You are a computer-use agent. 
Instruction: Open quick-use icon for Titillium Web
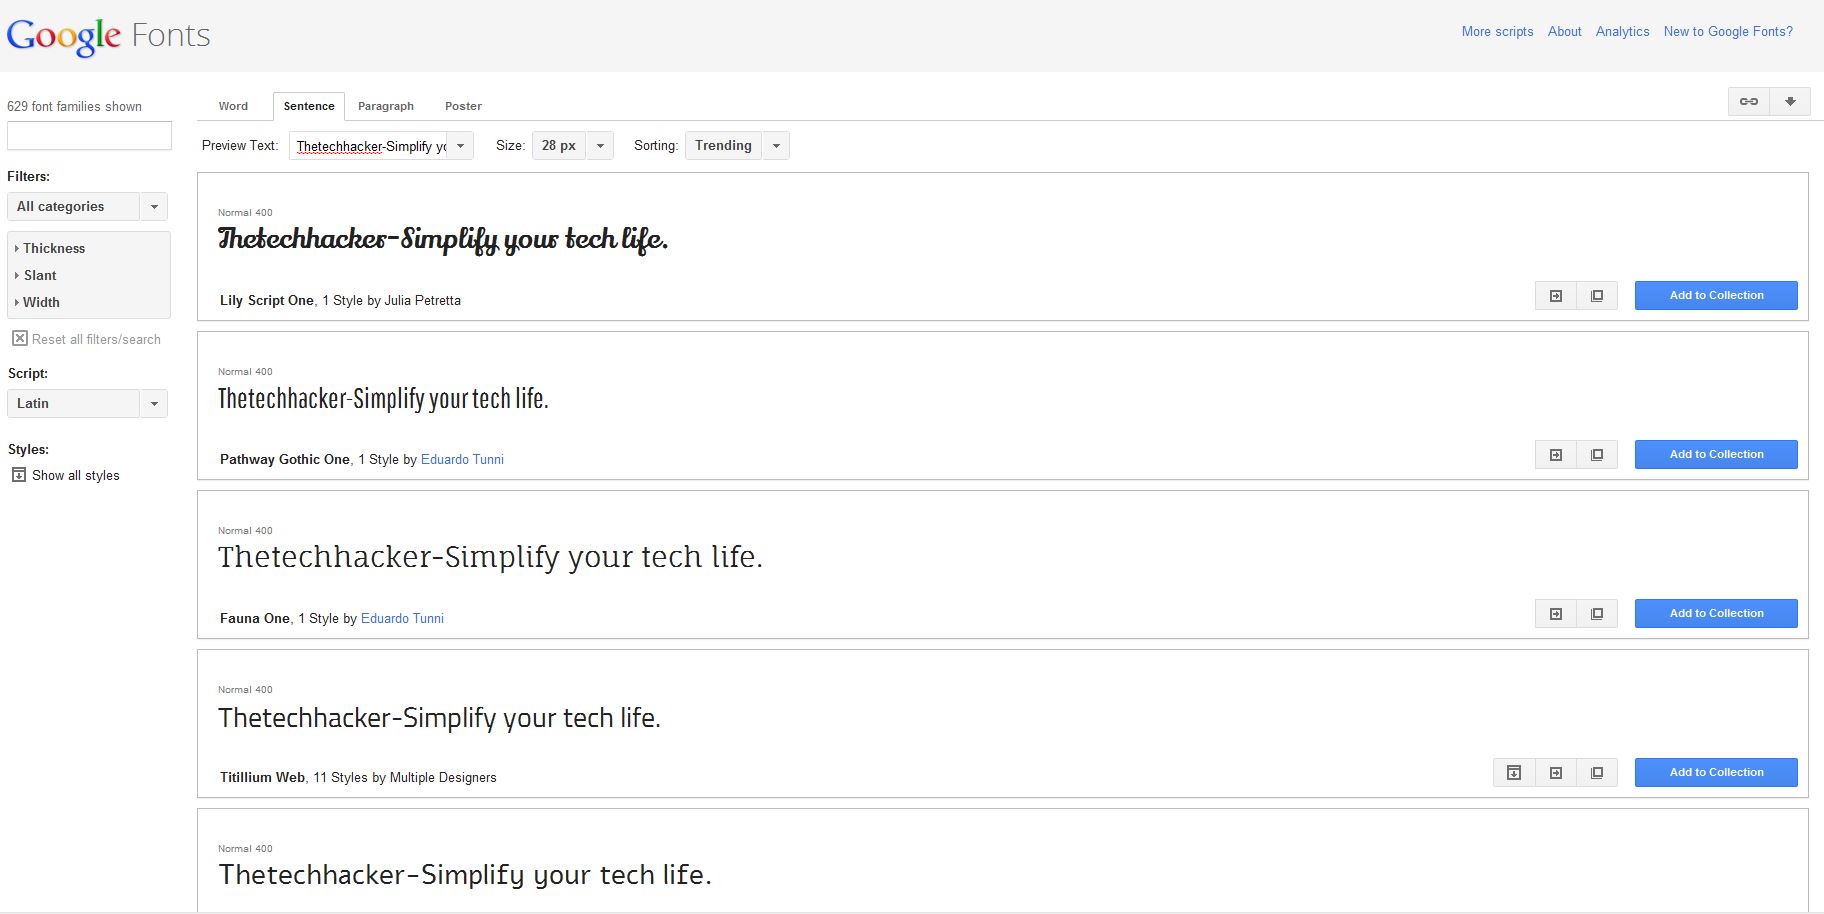coord(1556,772)
